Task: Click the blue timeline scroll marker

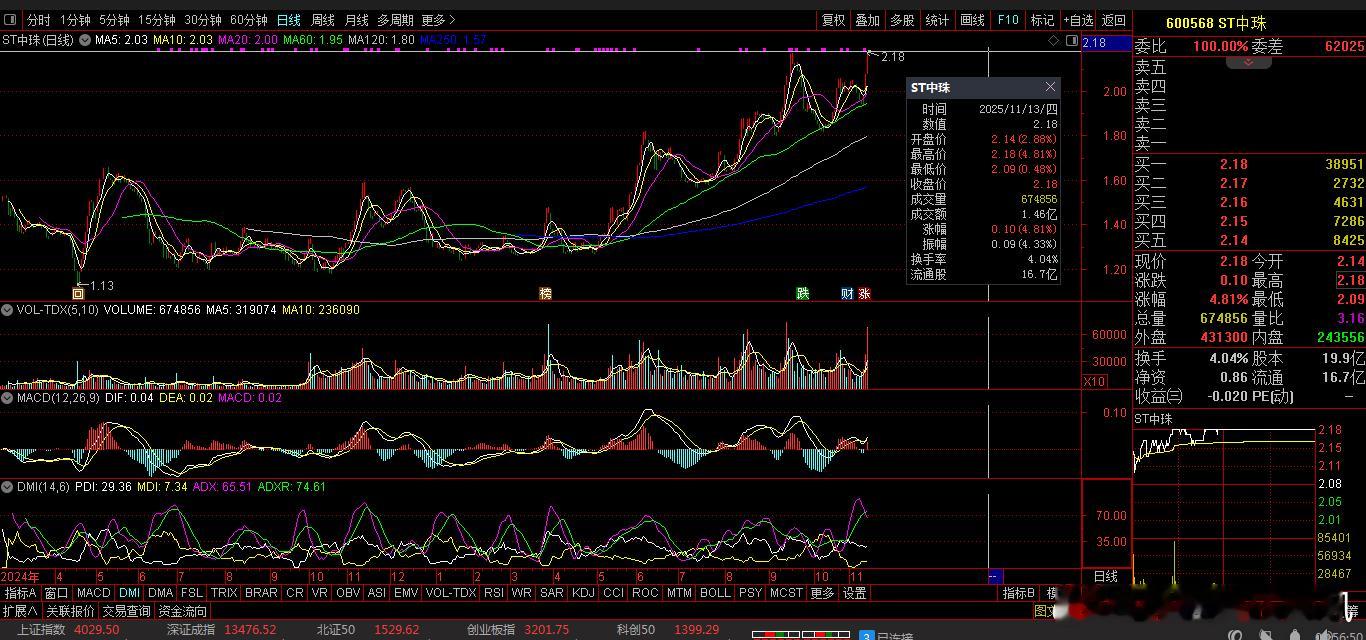Action: pos(994,577)
